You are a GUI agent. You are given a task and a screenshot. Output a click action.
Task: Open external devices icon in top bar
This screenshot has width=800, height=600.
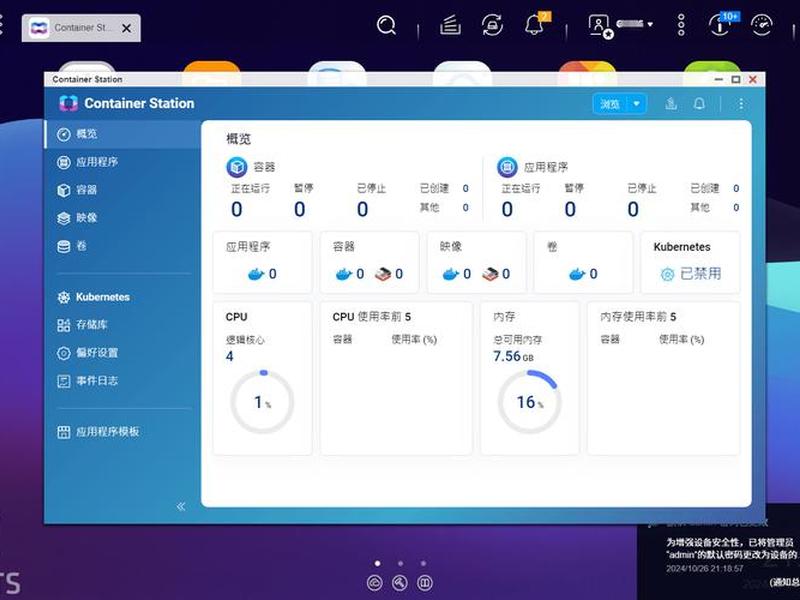coord(492,24)
